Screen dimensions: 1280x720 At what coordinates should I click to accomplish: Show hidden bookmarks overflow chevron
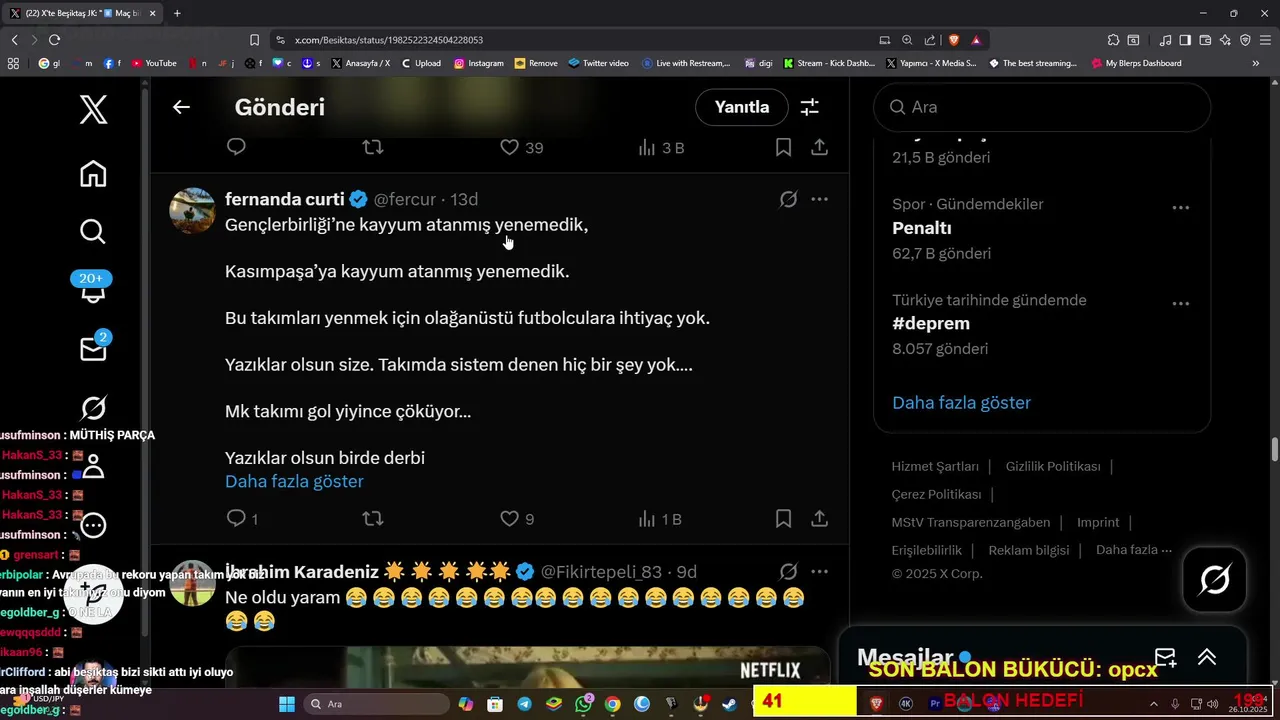[1256, 63]
